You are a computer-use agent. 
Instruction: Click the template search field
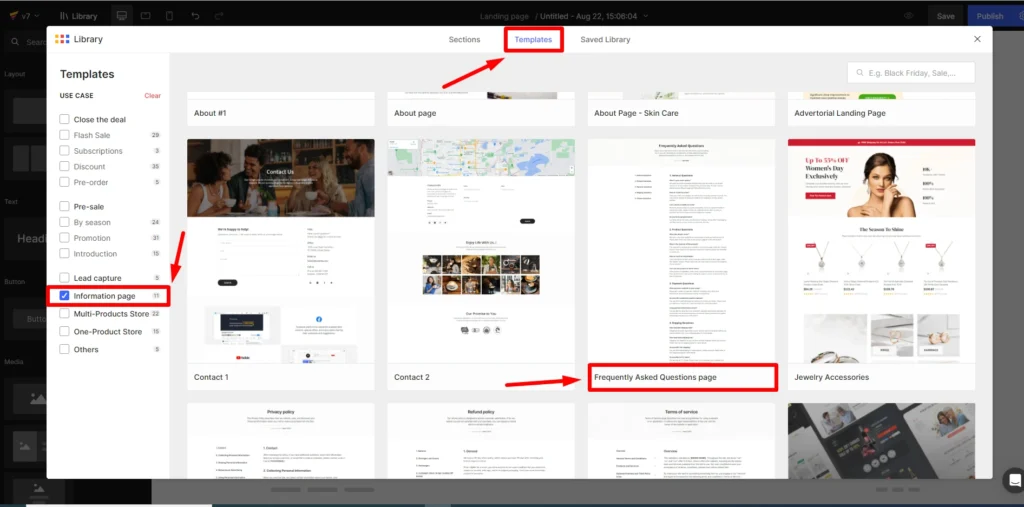911,73
